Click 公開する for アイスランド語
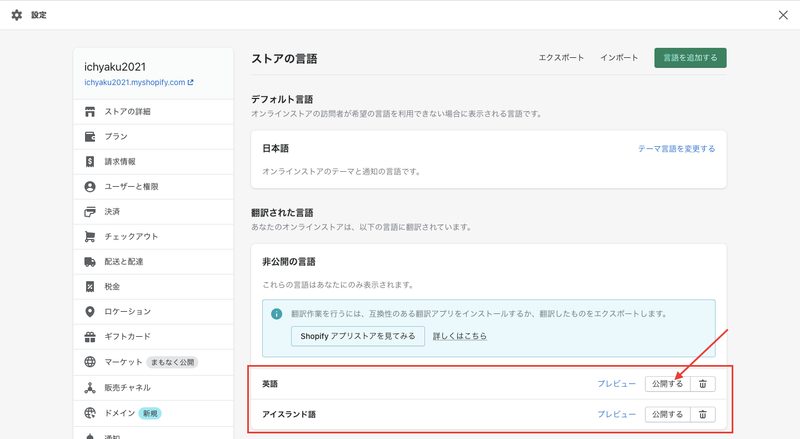This screenshot has width=800, height=439. click(x=667, y=414)
